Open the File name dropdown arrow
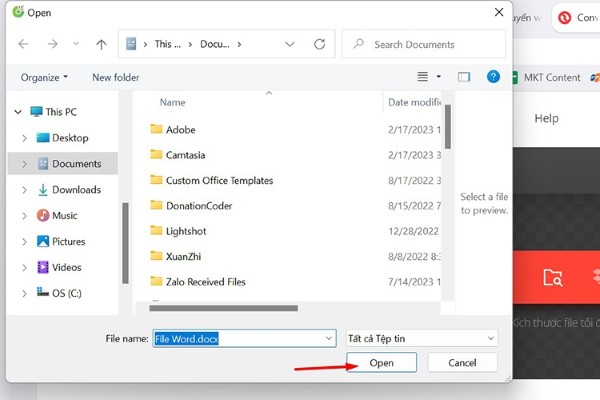Image resolution: width=600 pixels, height=400 pixels. pyautogui.click(x=329, y=339)
